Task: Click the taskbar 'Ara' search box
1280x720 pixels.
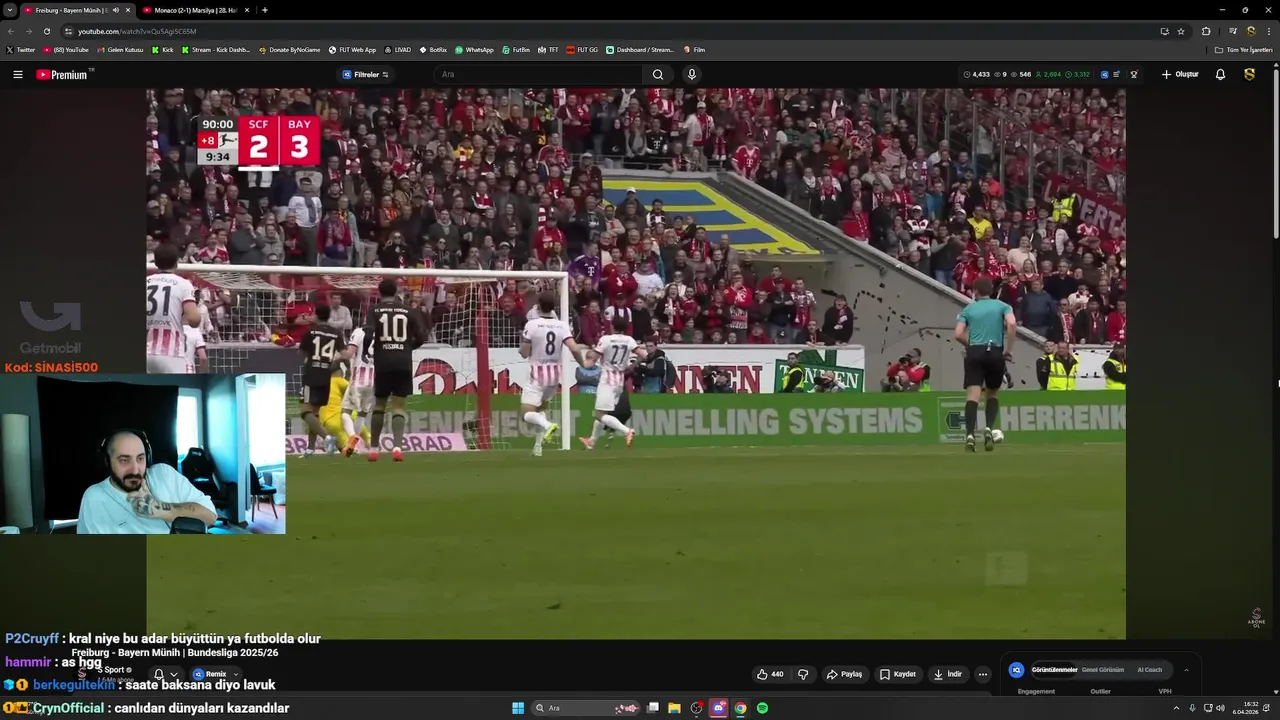Action: point(588,708)
